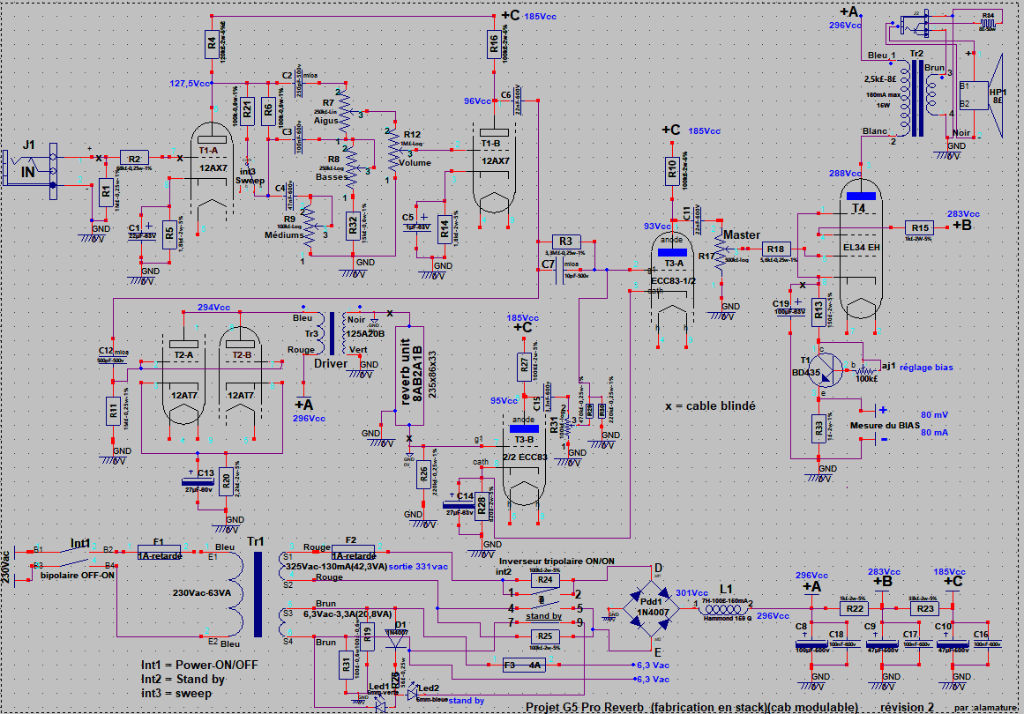Toggle the int3 Sweep switch
The width and height of the screenshot is (1024, 714).
[x=246, y=174]
